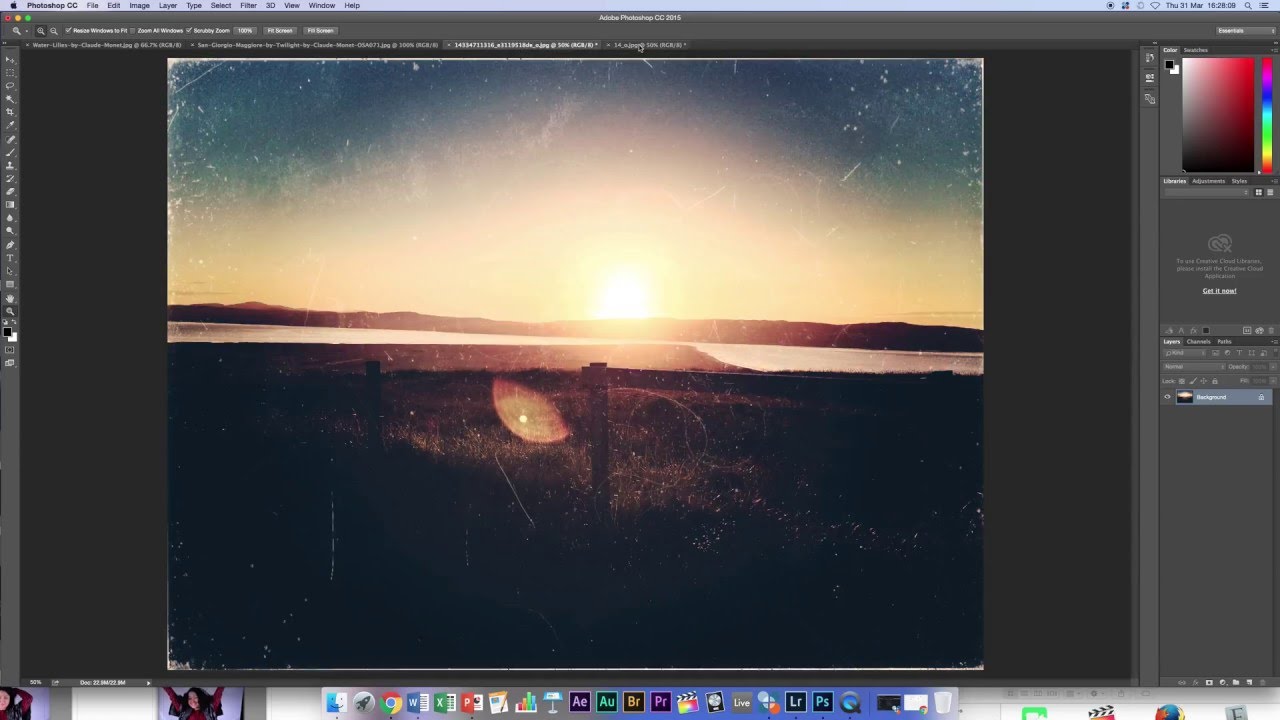This screenshot has width=1280, height=720.
Task: Enable Zoom All Windows checkbox
Action: (133, 31)
